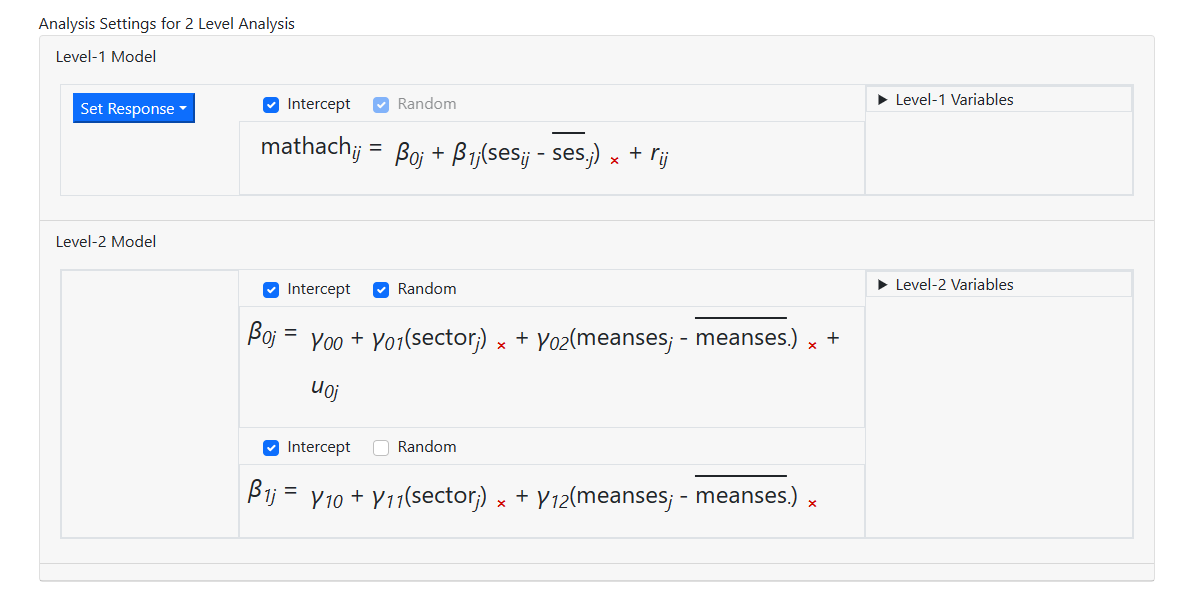Uncheck Intercept for the β1j equation
The height and width of the screenshot is (595, 1177).
click(271, 448)
